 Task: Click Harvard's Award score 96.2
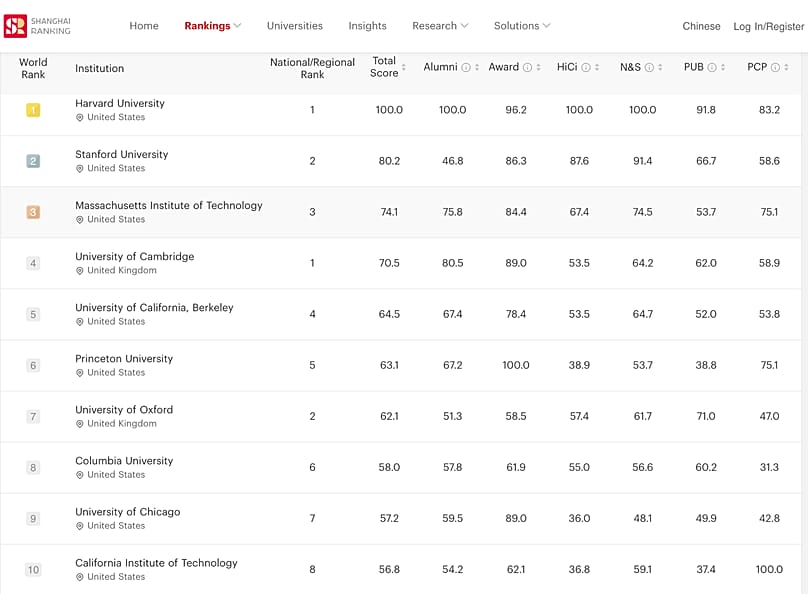click(516, 110)
